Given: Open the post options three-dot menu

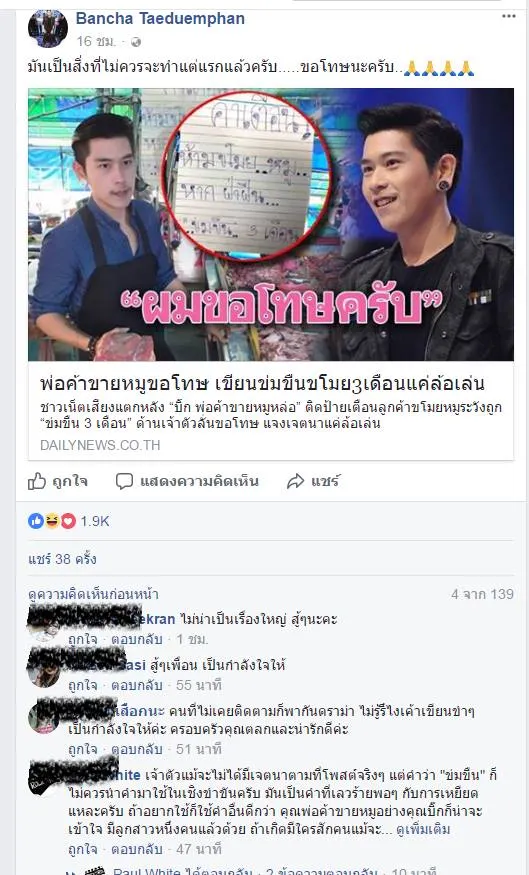Looking at the screenshot, I should (508, 16).
